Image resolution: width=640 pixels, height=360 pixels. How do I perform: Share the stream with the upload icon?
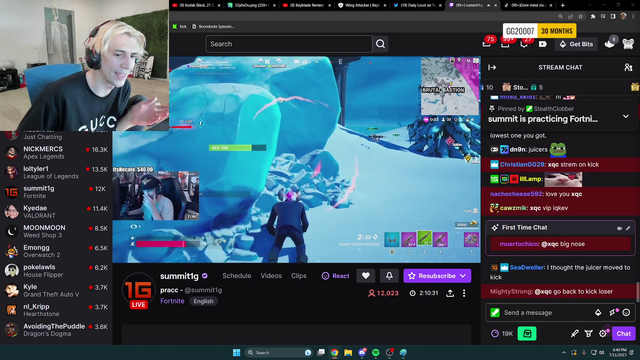point(450,293)
